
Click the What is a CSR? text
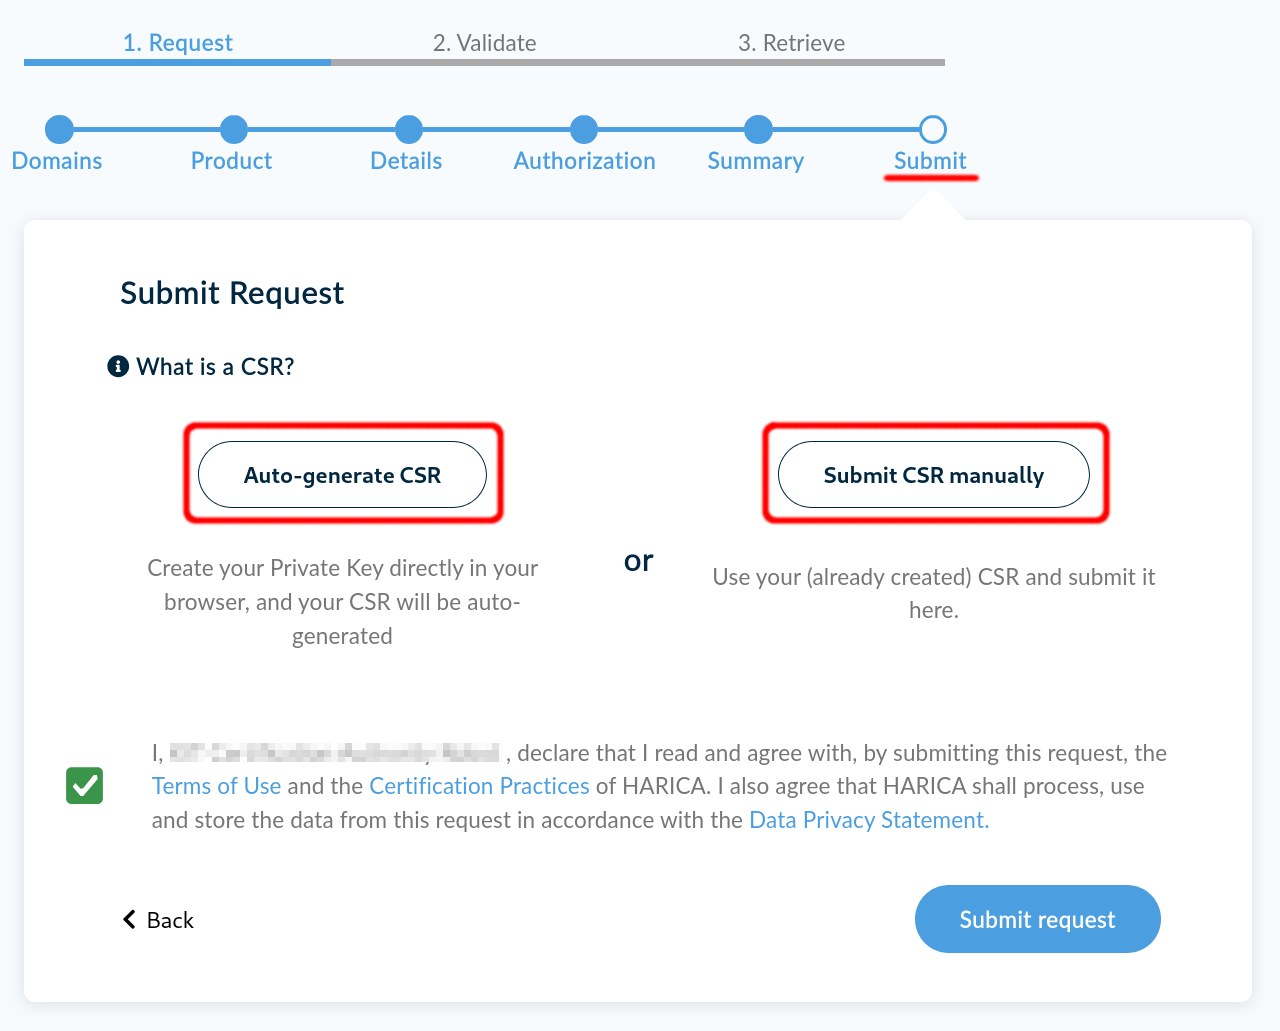pos(215,367)
